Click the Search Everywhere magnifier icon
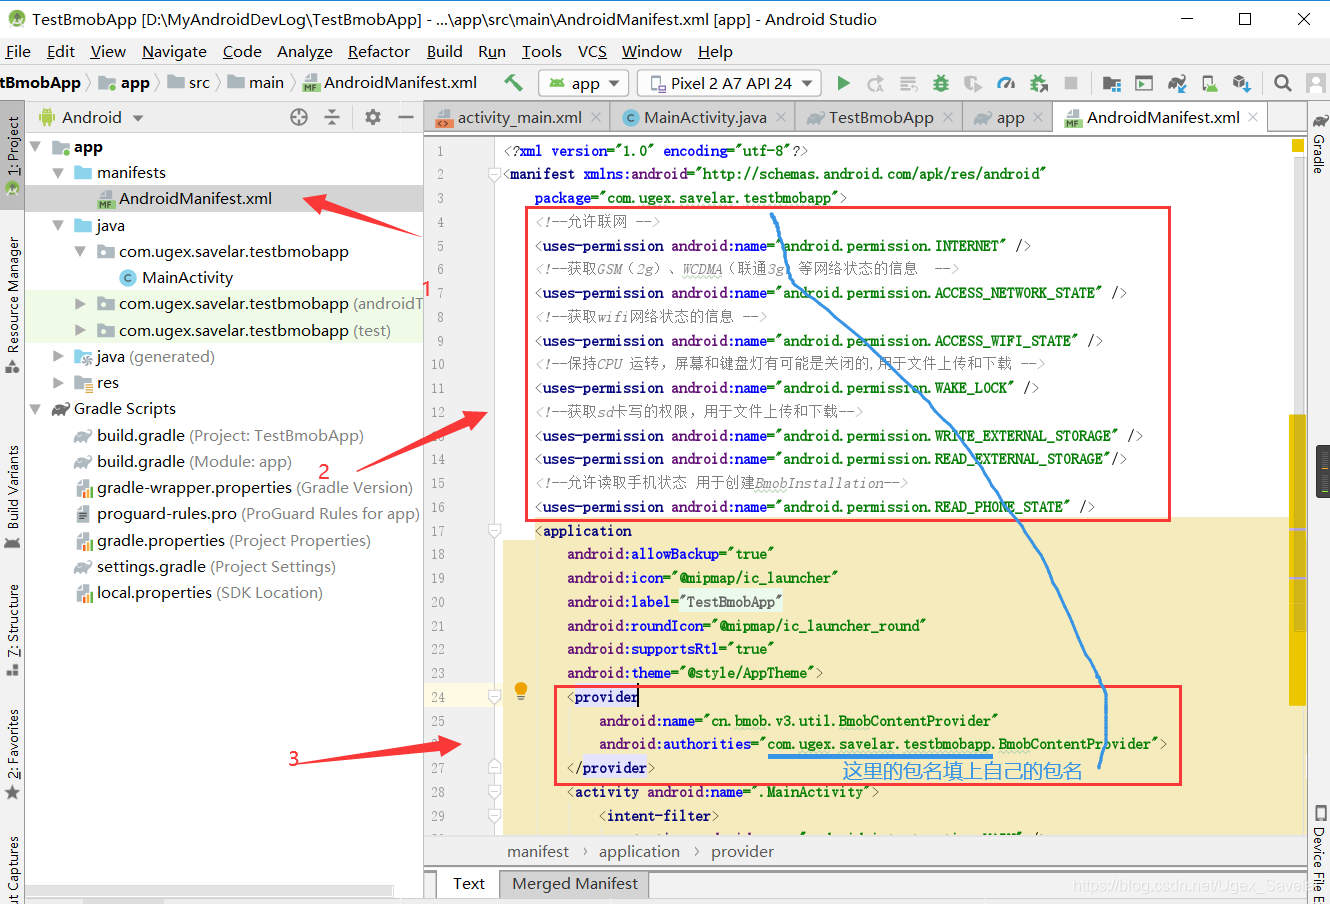 [x=1283, y=83]
